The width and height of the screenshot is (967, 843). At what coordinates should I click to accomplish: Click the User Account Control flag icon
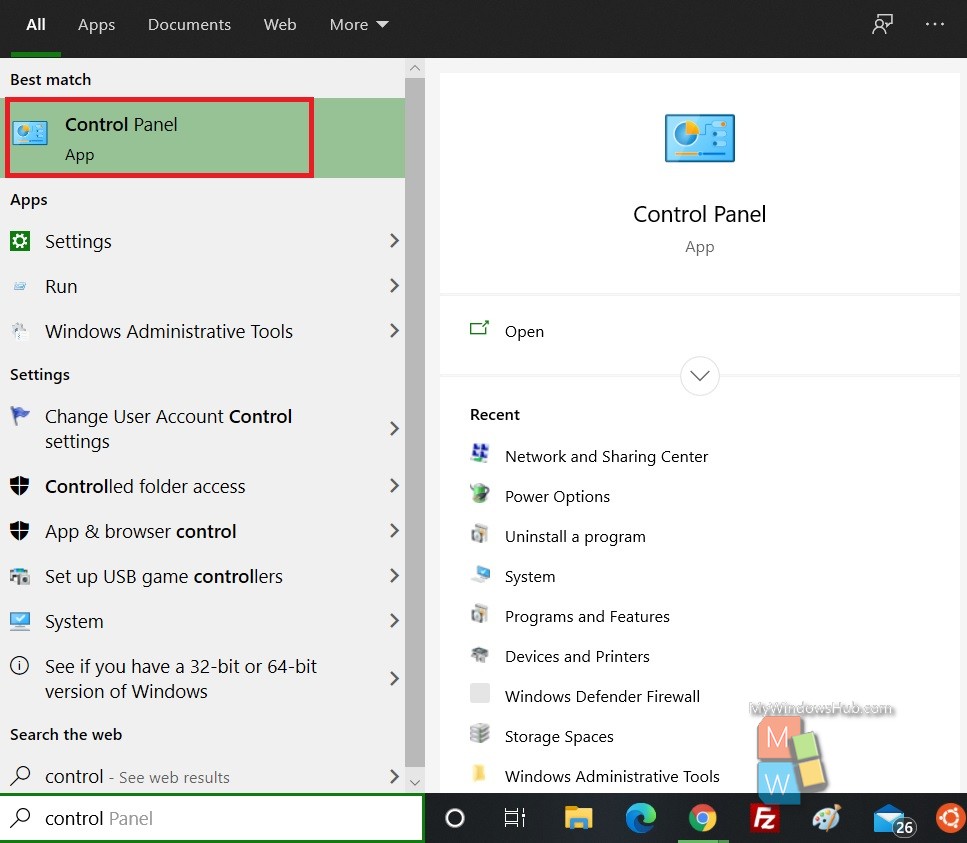click(20, 416)
